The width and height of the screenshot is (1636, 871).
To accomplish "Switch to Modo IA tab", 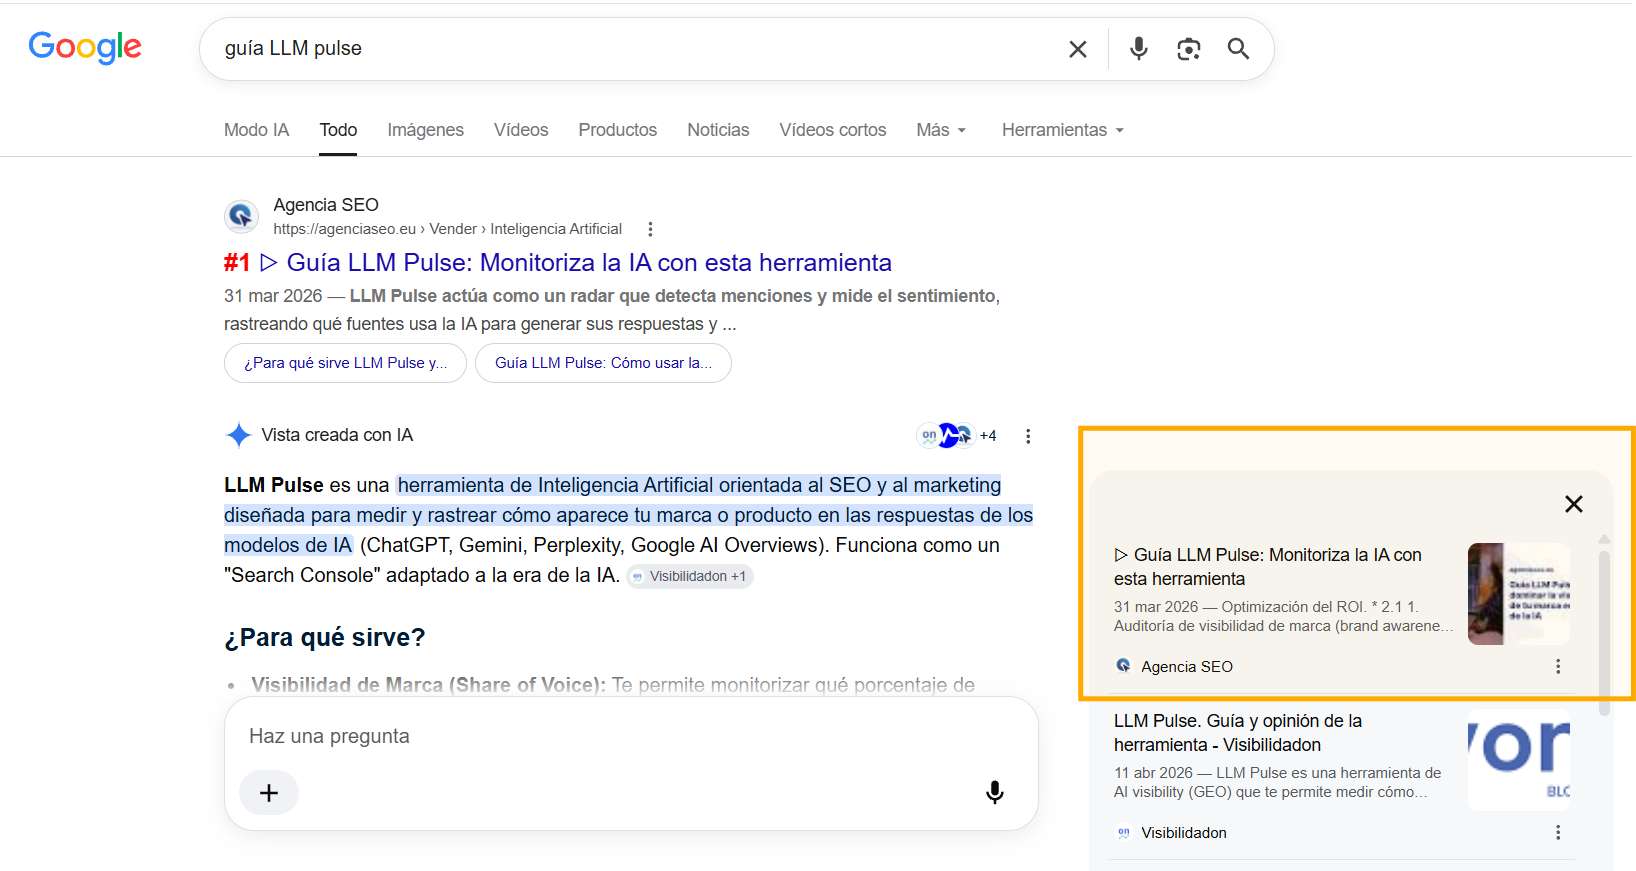I will pyautogui.click(x=256, y=130).
